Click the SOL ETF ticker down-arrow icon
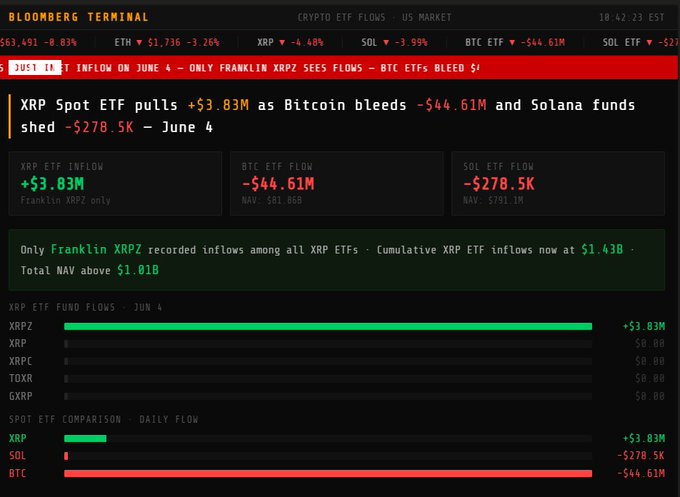The width and height of the screenshot is (680, 497). [x=649, y=43]
